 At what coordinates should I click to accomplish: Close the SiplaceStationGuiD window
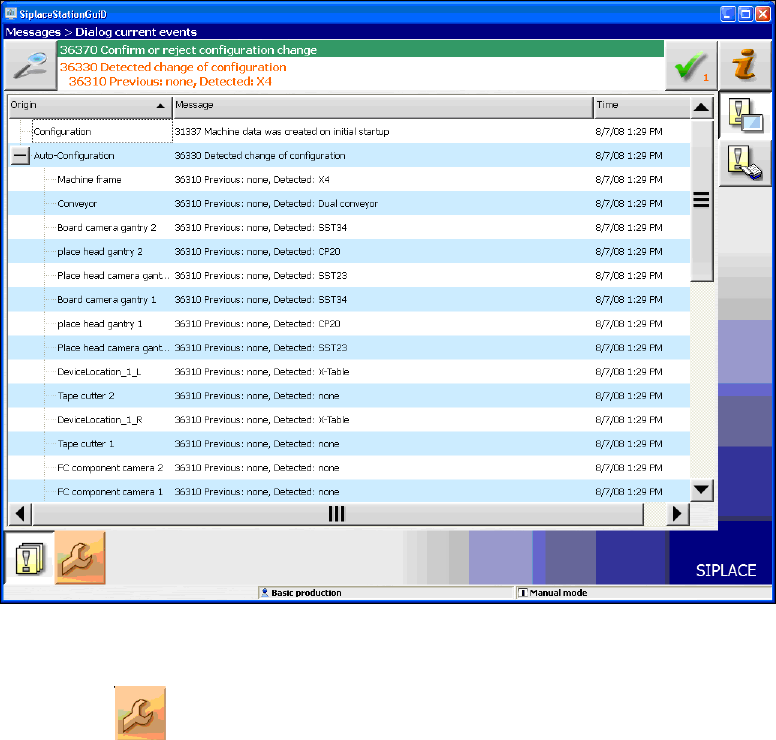763,14
